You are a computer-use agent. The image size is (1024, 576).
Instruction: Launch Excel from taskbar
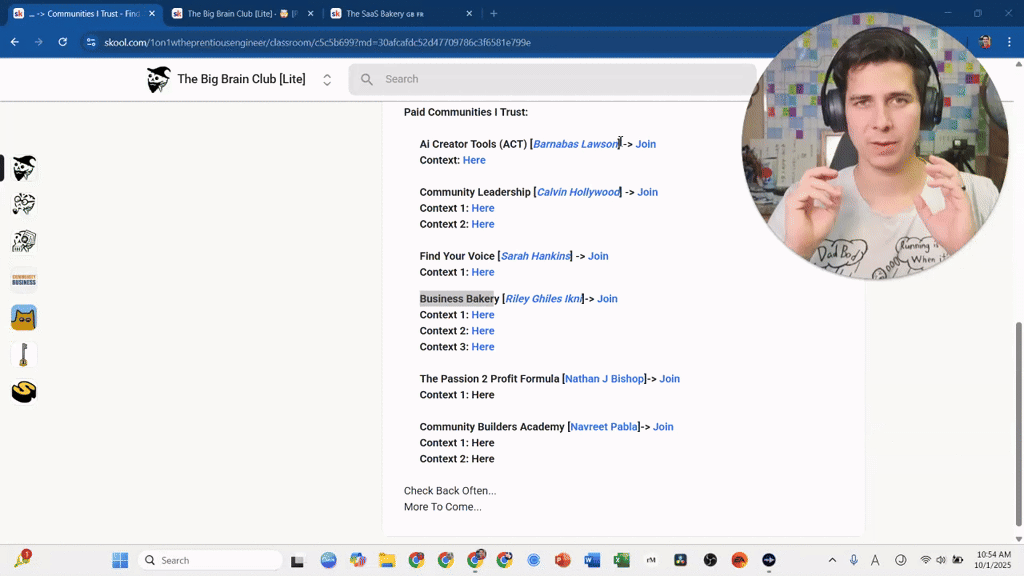[622, 560]
